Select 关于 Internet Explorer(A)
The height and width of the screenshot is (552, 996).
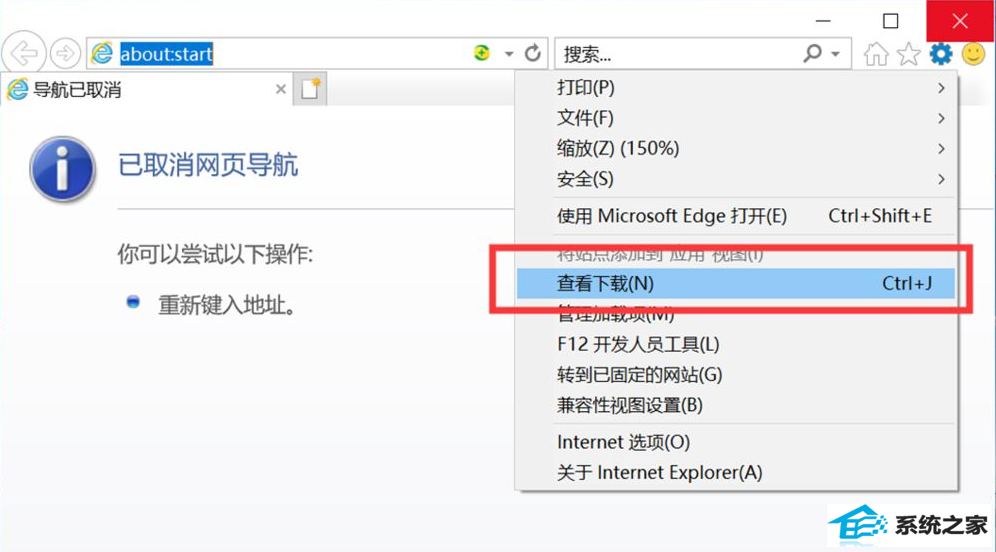[736, 473]
